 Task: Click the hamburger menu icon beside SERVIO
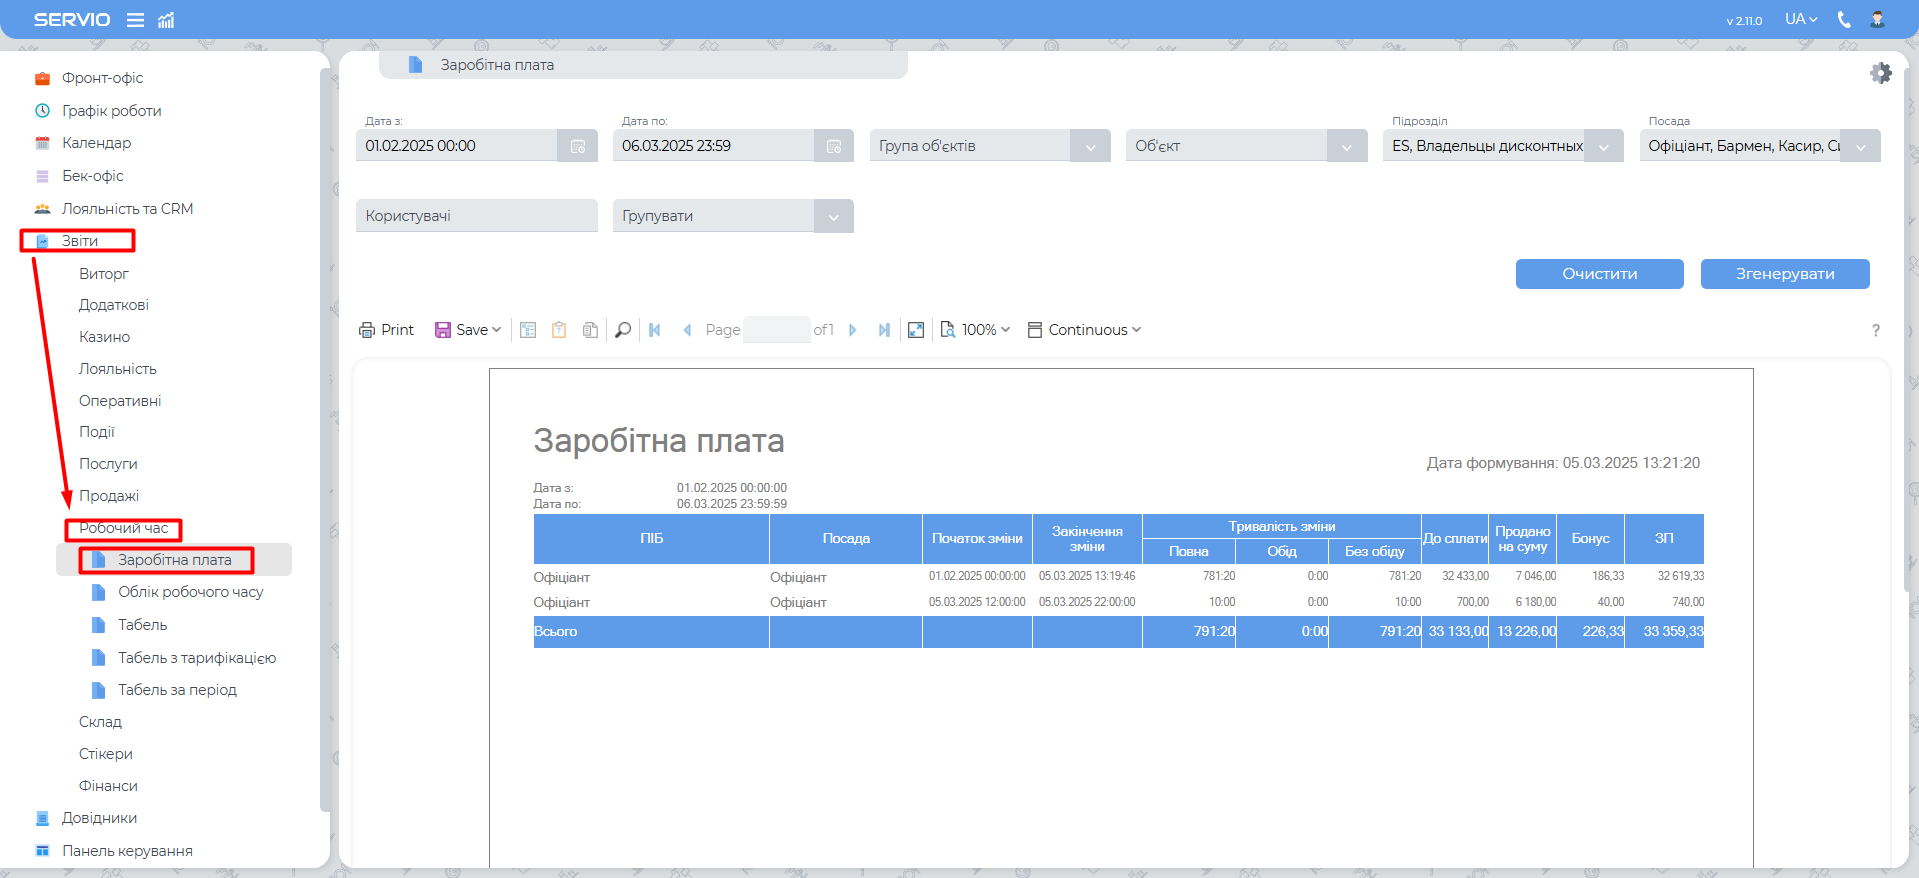point(135,20)
